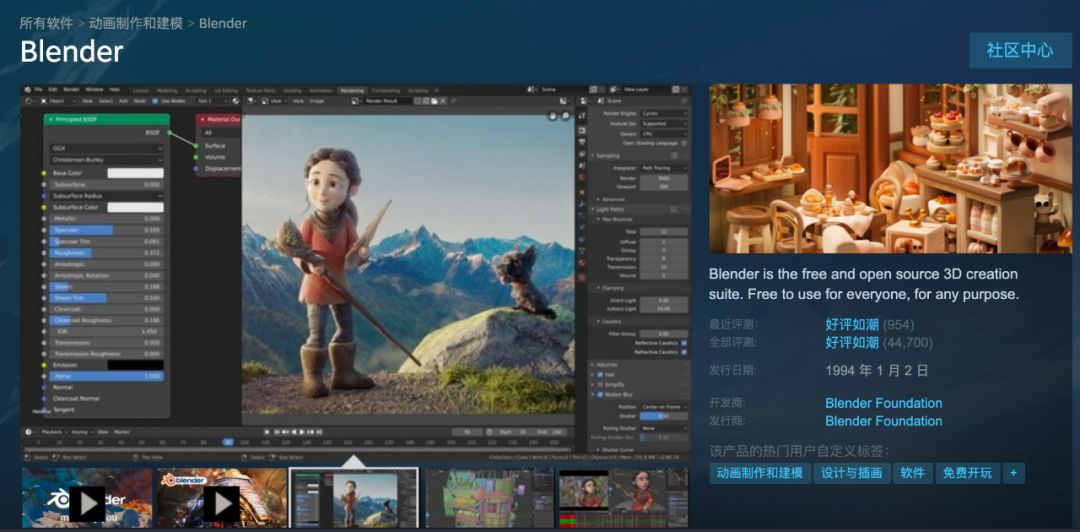Click the Base Color swatch
Viewport: 1080px width, 532px height.
coord(136,173)
